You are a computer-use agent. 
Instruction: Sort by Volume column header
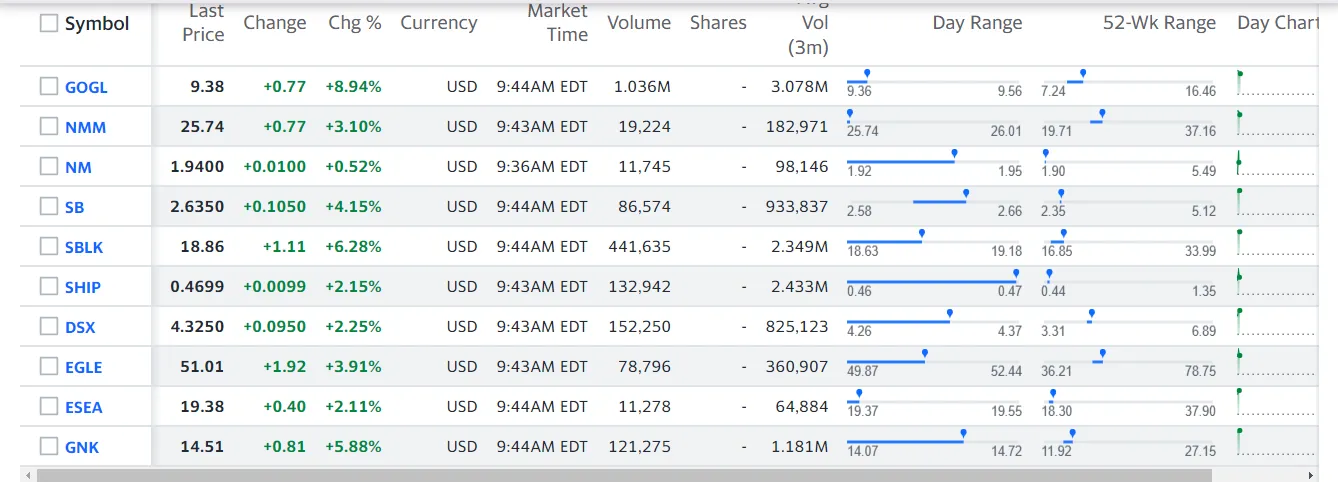tap(639, 23)
